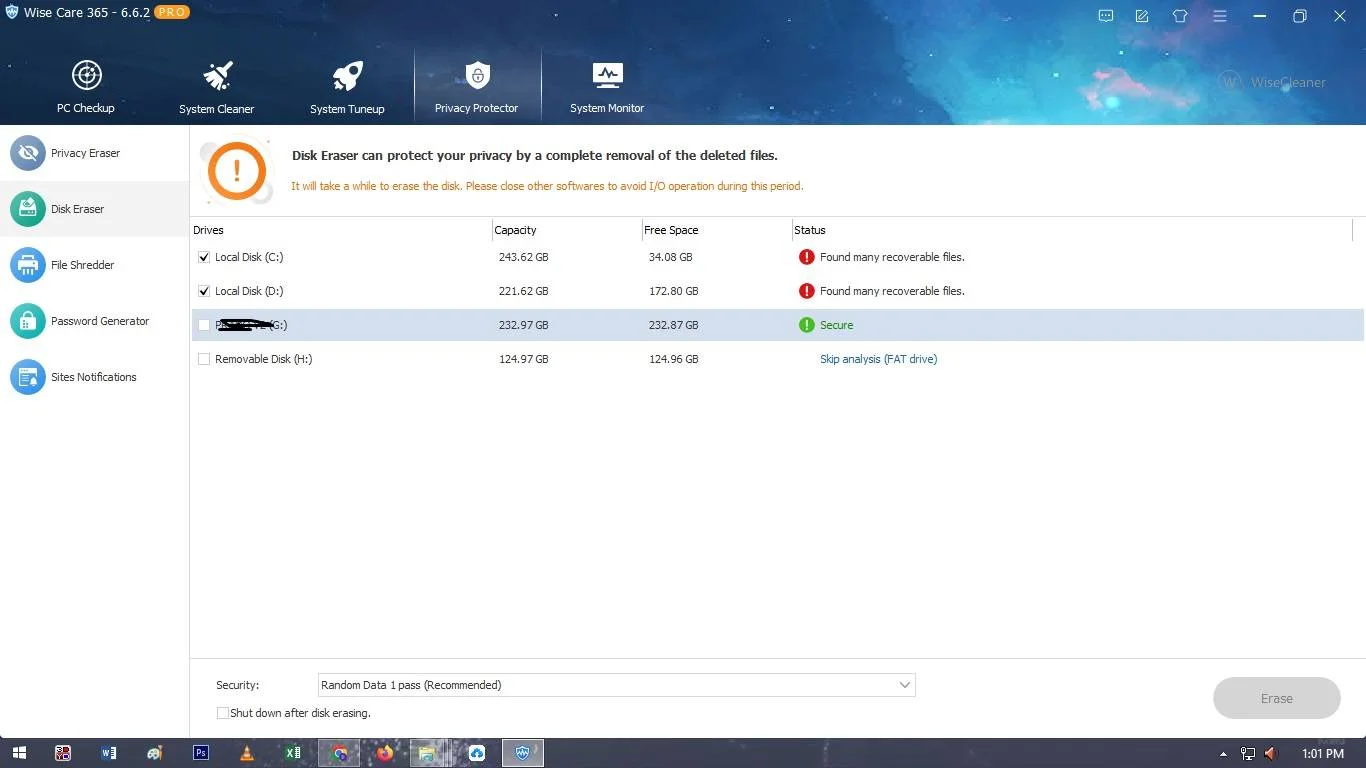The height and width of the screenshot is (768, 1366).
Task: Click the volume speaker tray icon
Action: tap(1271, 753)
